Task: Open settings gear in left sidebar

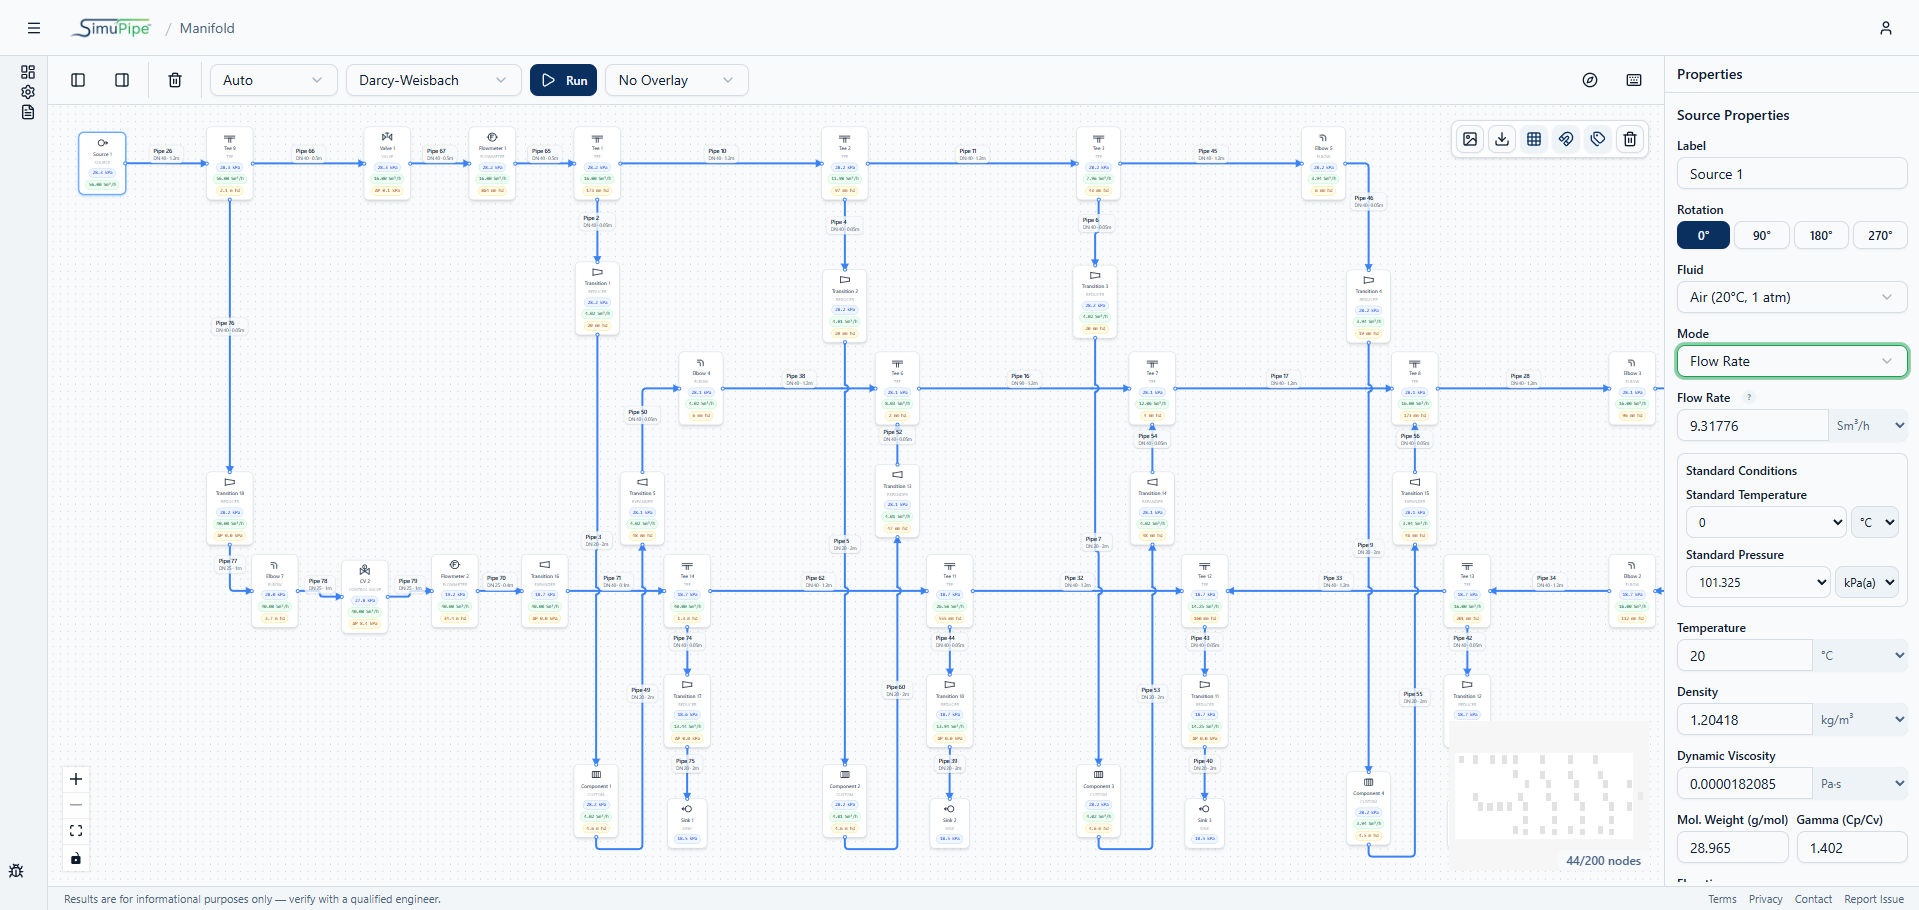Action: pyautogui.click(x=28, y=92)
